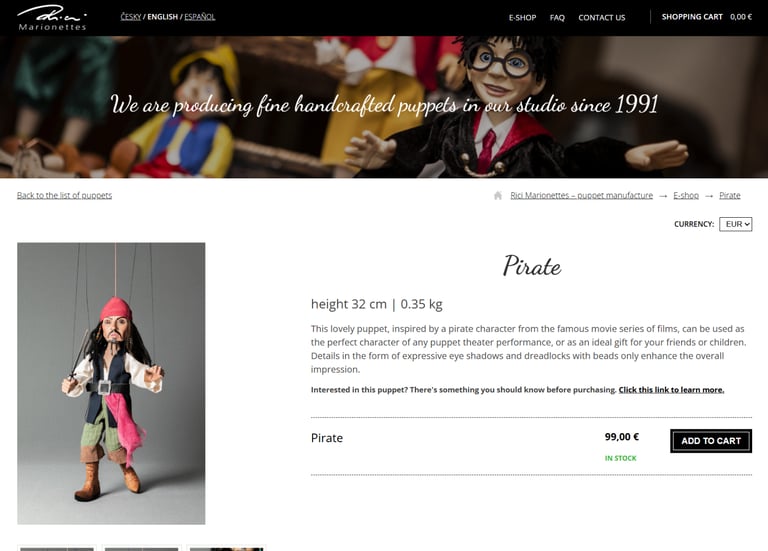The height and width of the screenshot is (551, 768).
Task: Add the Pirate puppet to cart
Action: pyautogui.click(x=711, y=441)
